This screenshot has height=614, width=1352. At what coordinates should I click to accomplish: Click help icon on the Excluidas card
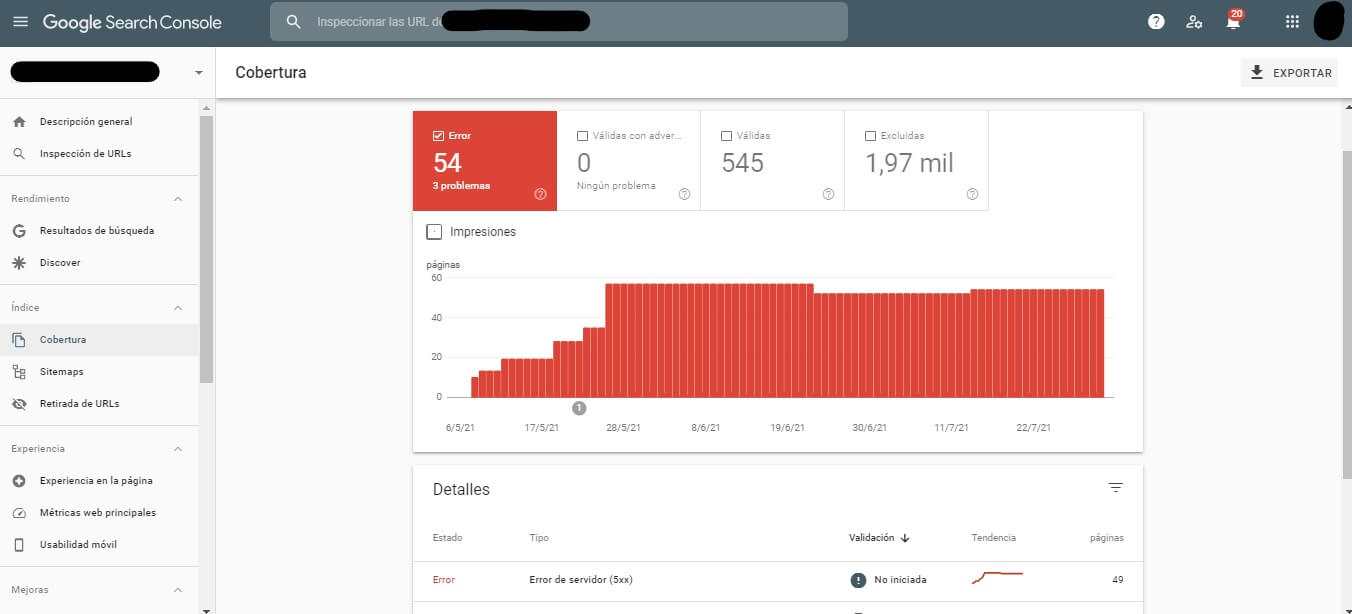(972, 194)
